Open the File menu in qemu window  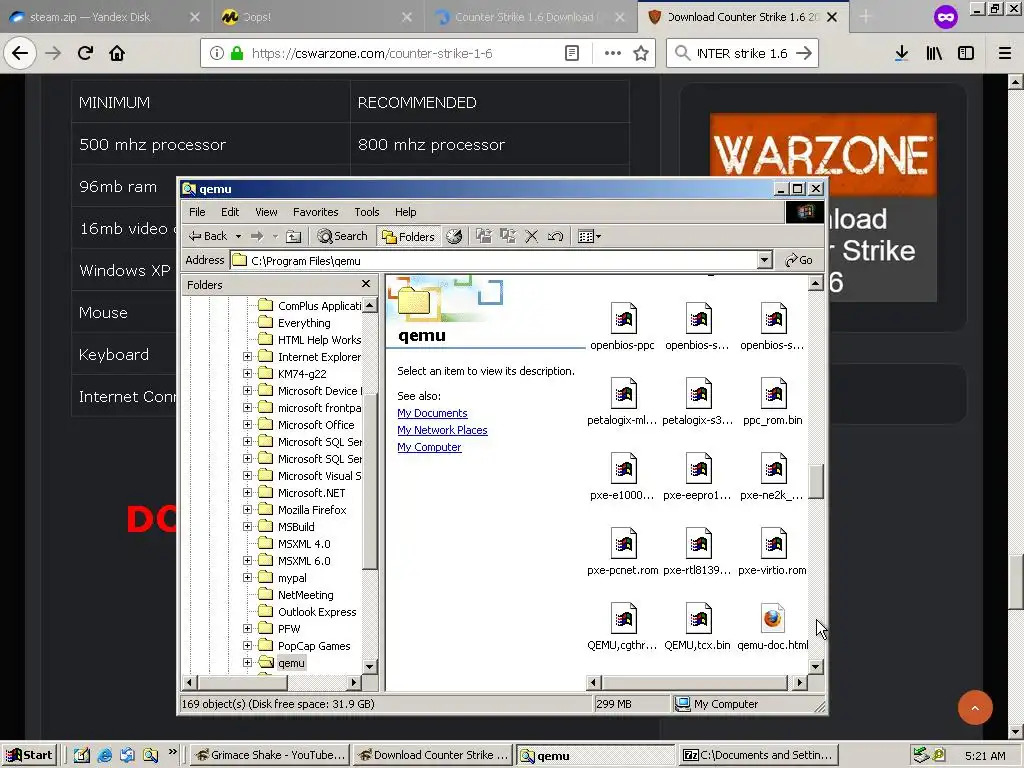pos(197,212)
